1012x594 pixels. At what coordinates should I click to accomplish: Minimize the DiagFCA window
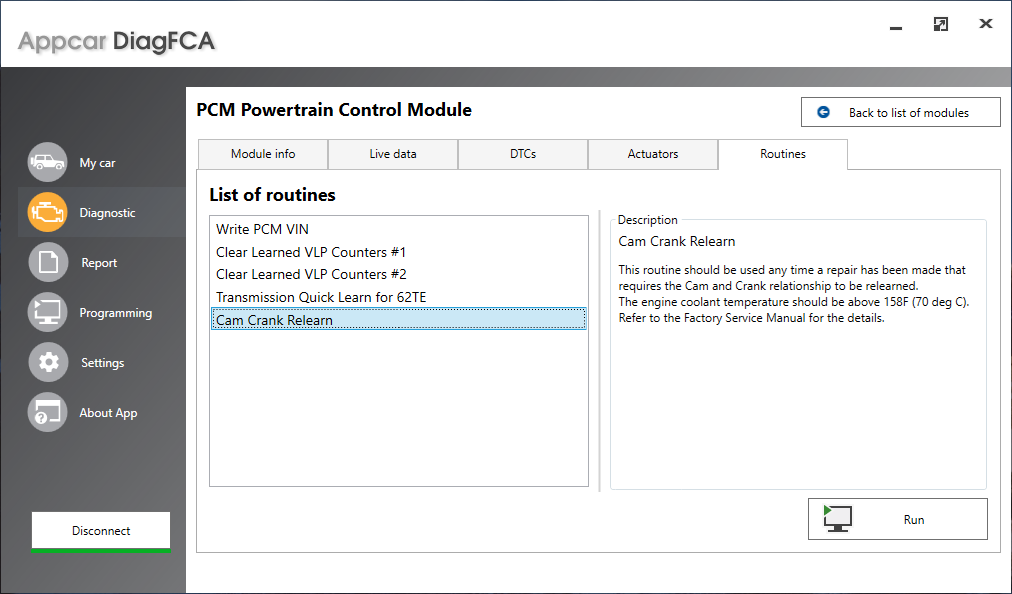(x=896, y=27)
